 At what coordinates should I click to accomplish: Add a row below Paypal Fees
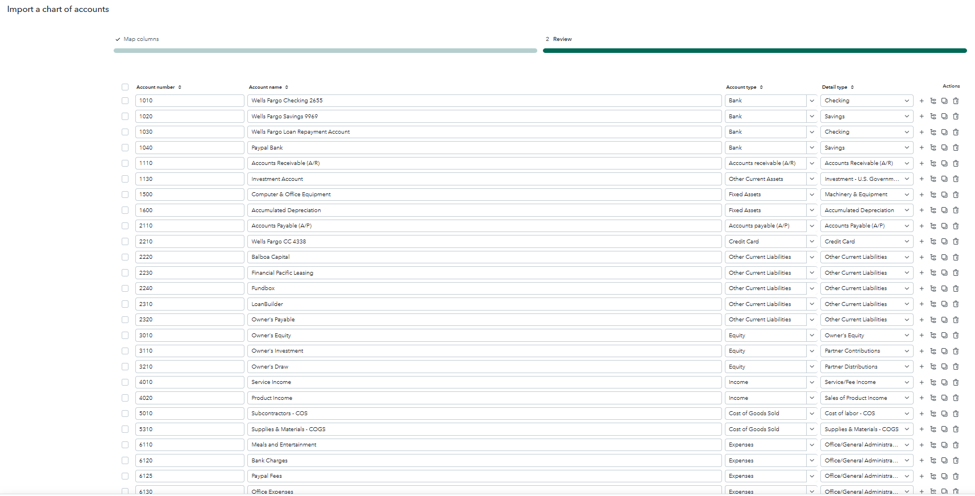click(922, 477)
